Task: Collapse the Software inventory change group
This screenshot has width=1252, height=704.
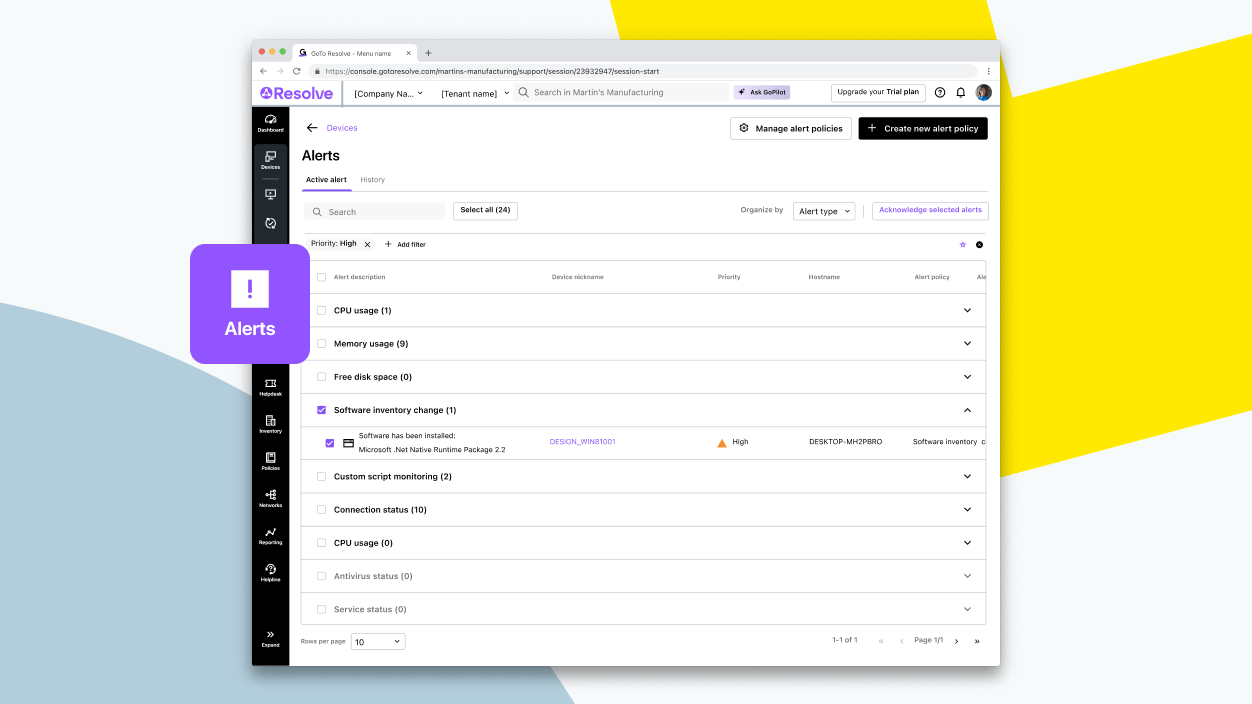Action: (x=967, y=410)
